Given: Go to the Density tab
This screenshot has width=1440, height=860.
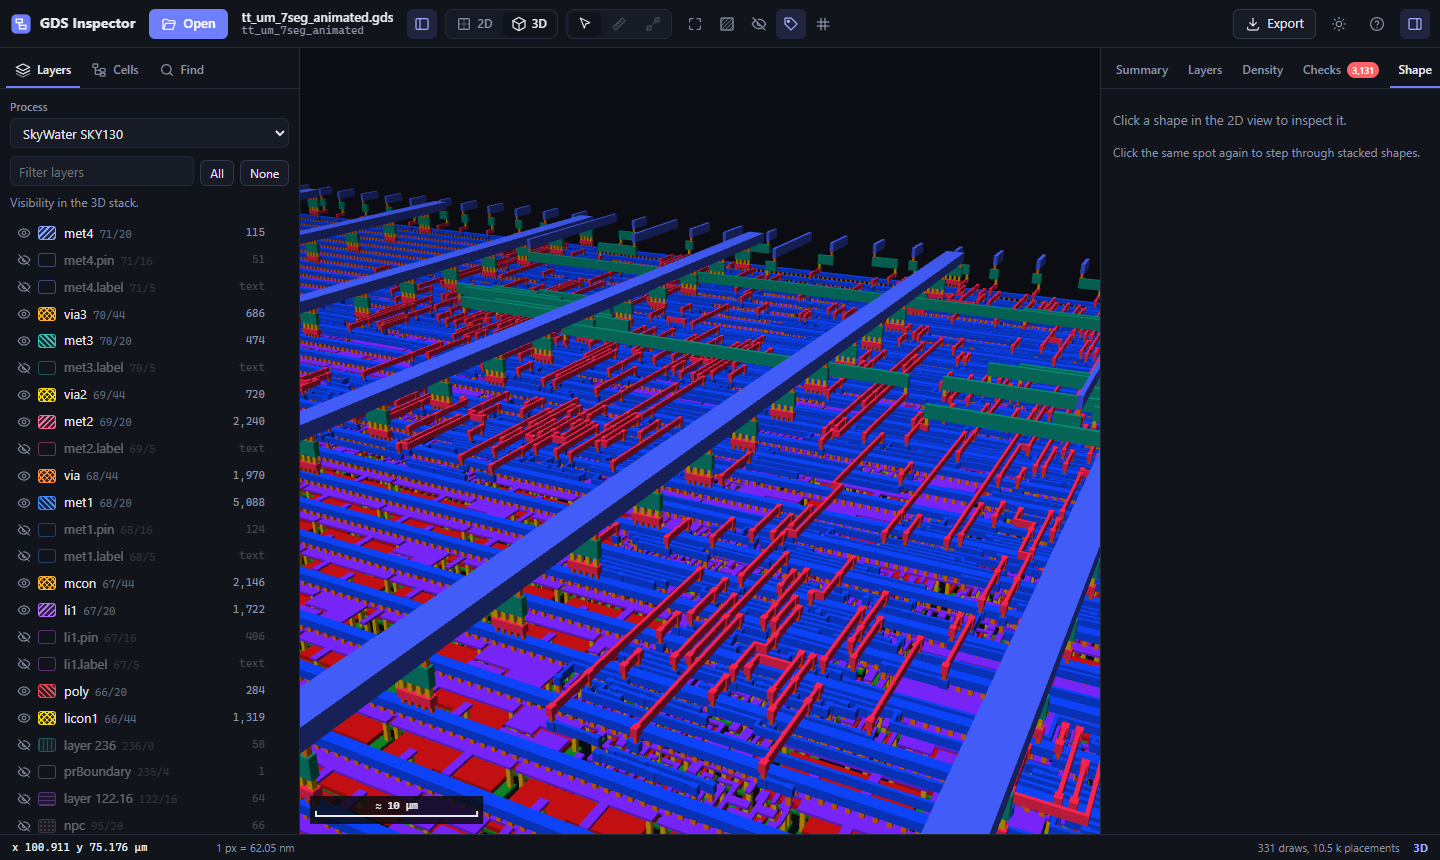Looking at the screenshot, I should tap(1263, 70).
